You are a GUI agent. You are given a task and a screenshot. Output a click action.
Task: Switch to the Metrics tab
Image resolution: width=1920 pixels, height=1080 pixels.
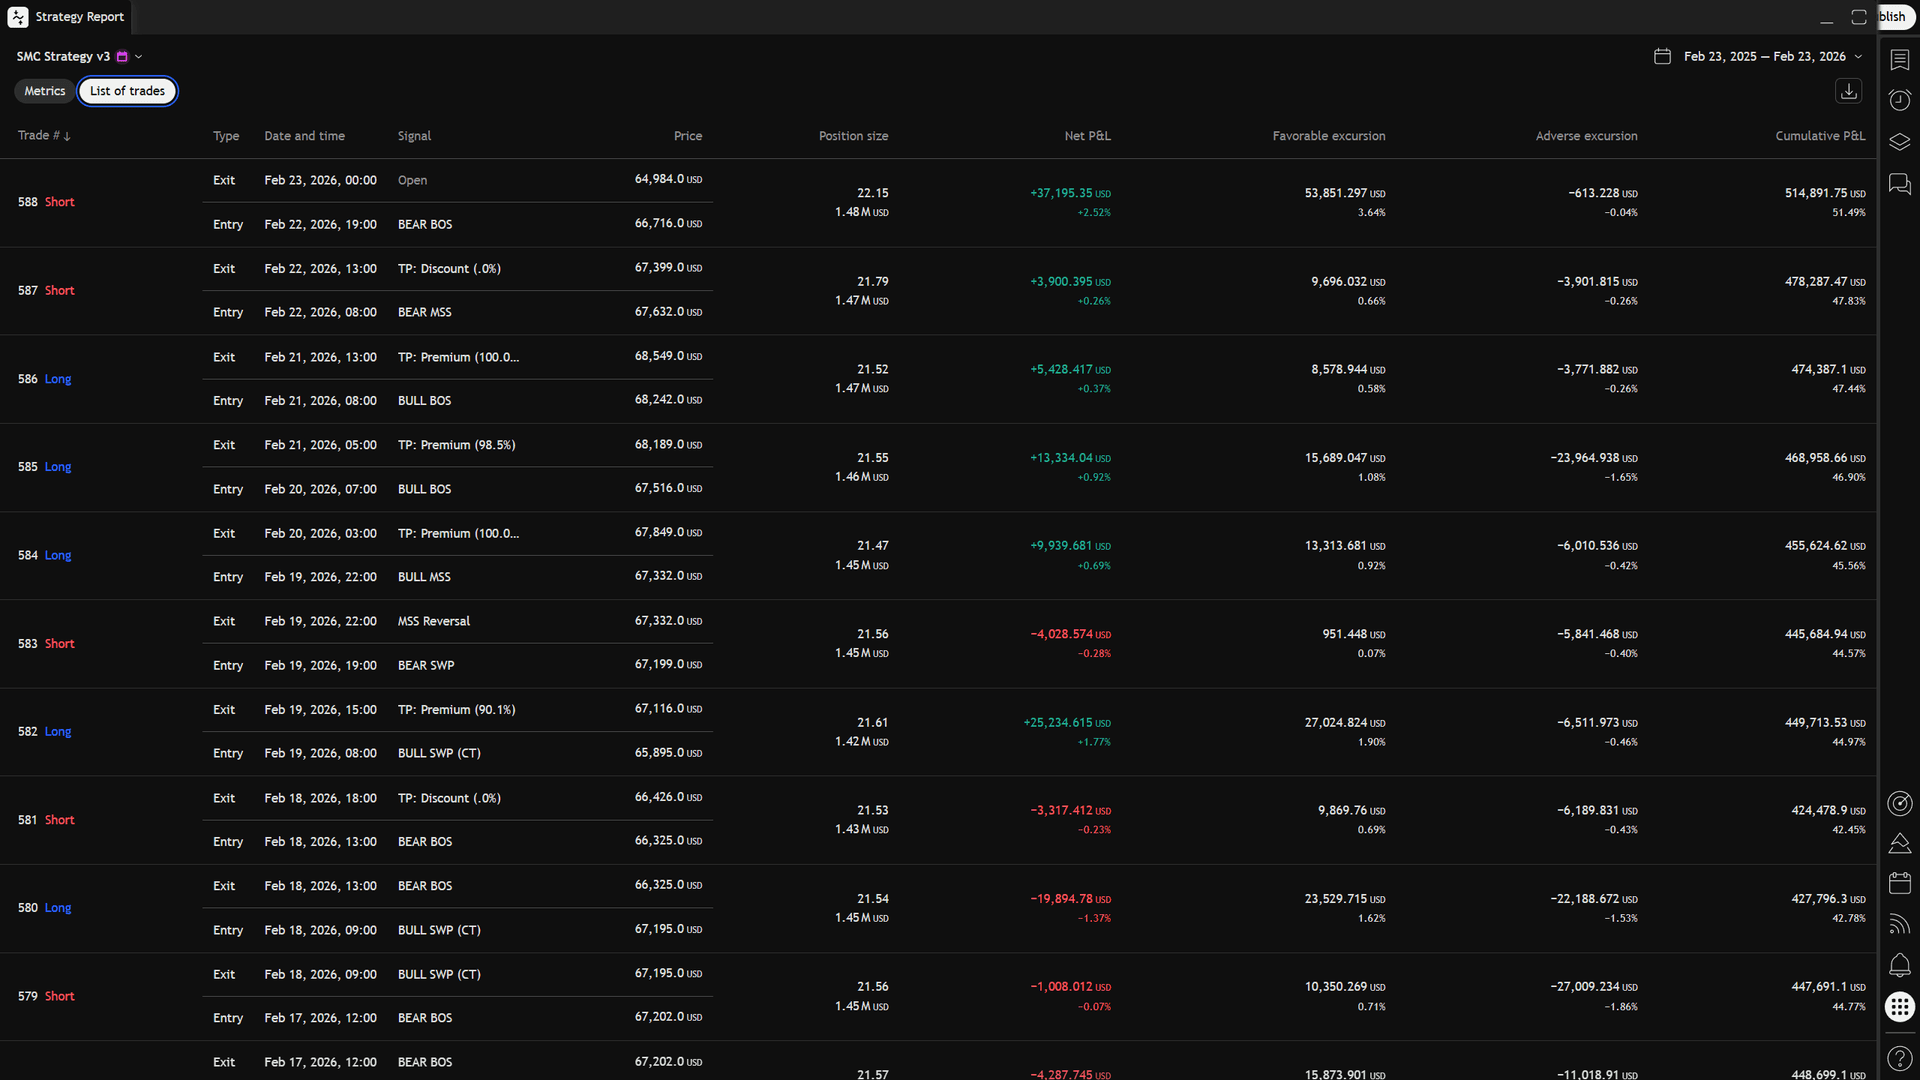click(44, 90)
